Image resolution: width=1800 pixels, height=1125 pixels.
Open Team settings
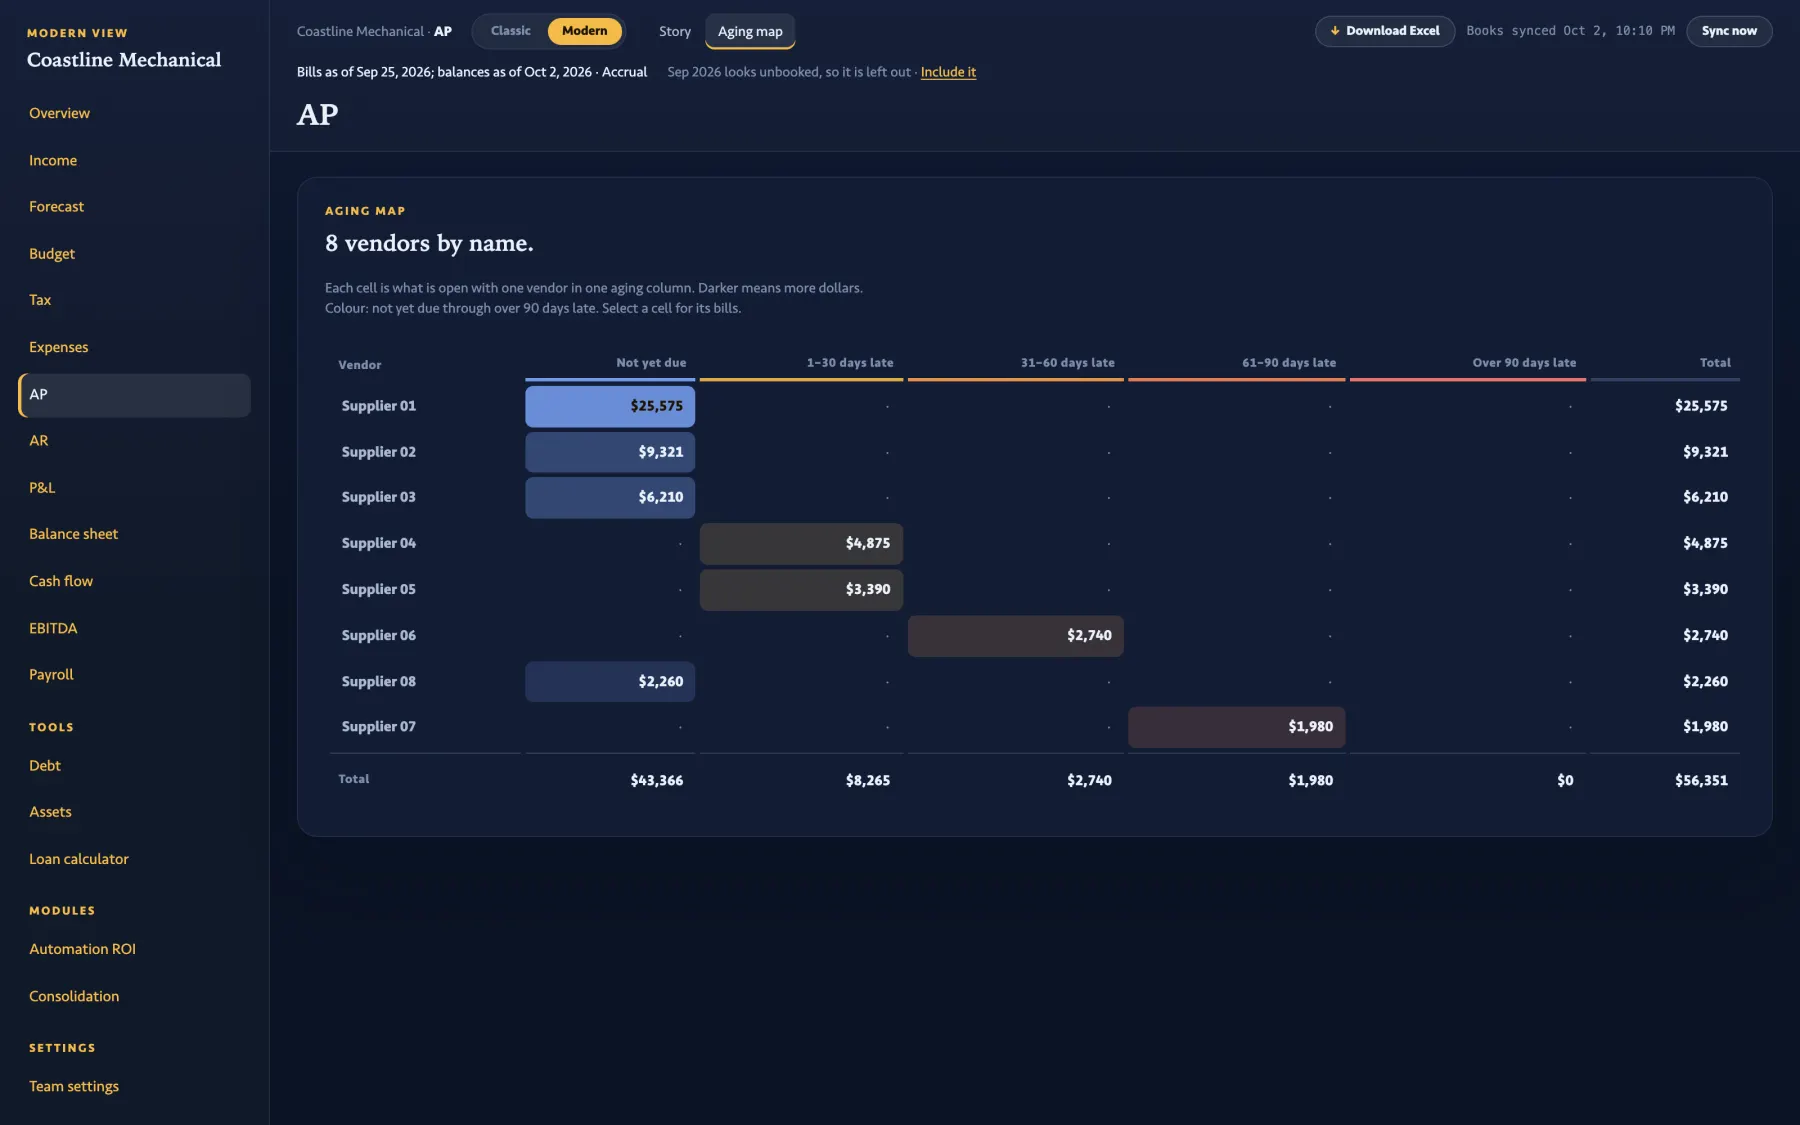click(x=134, y=1086)
